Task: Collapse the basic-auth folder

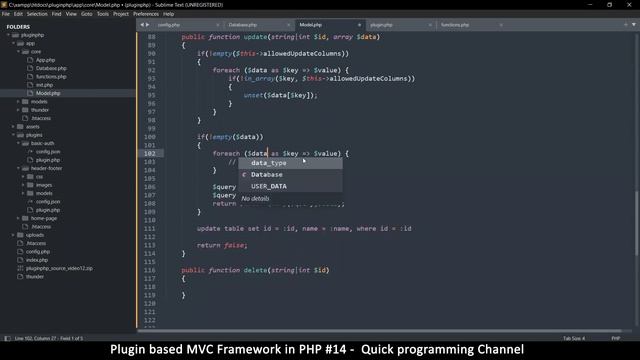Action: point(18,143)
